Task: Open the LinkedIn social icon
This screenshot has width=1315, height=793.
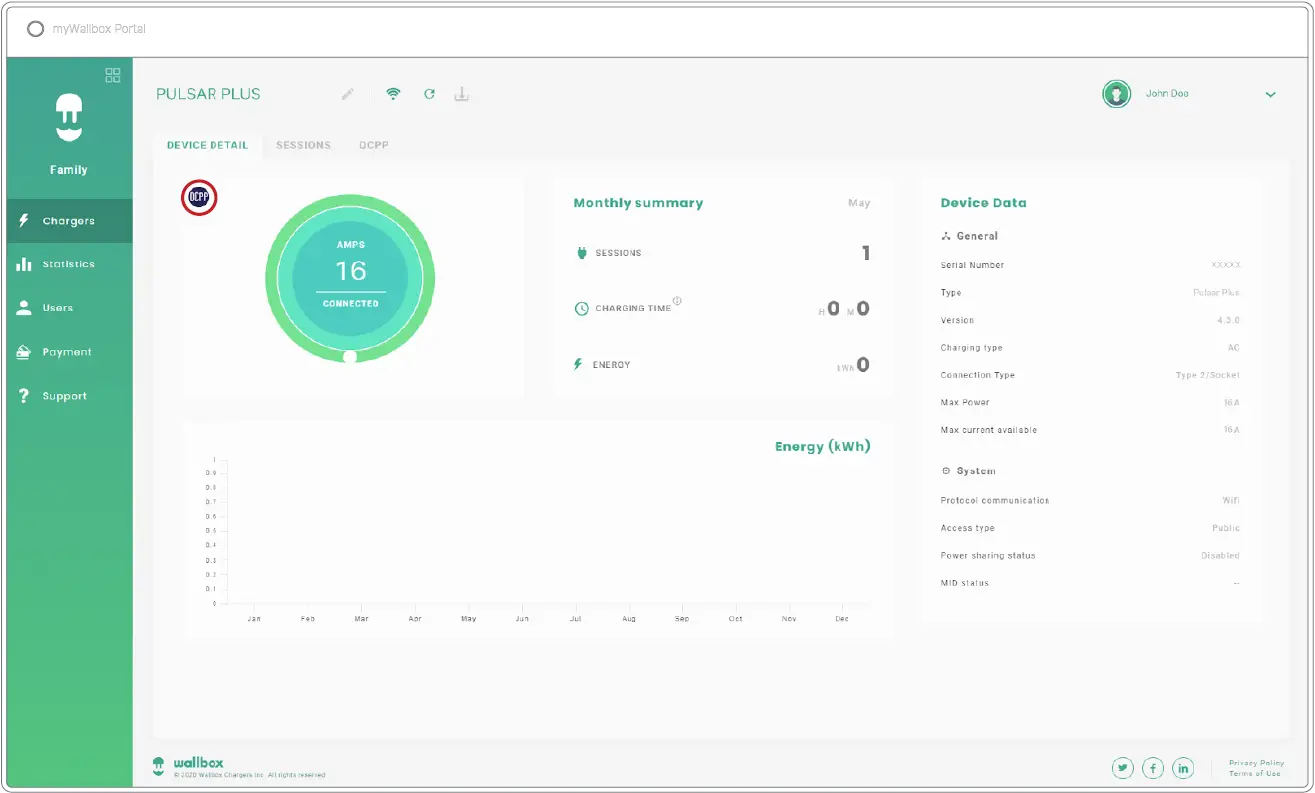Action: point(1183,768)
